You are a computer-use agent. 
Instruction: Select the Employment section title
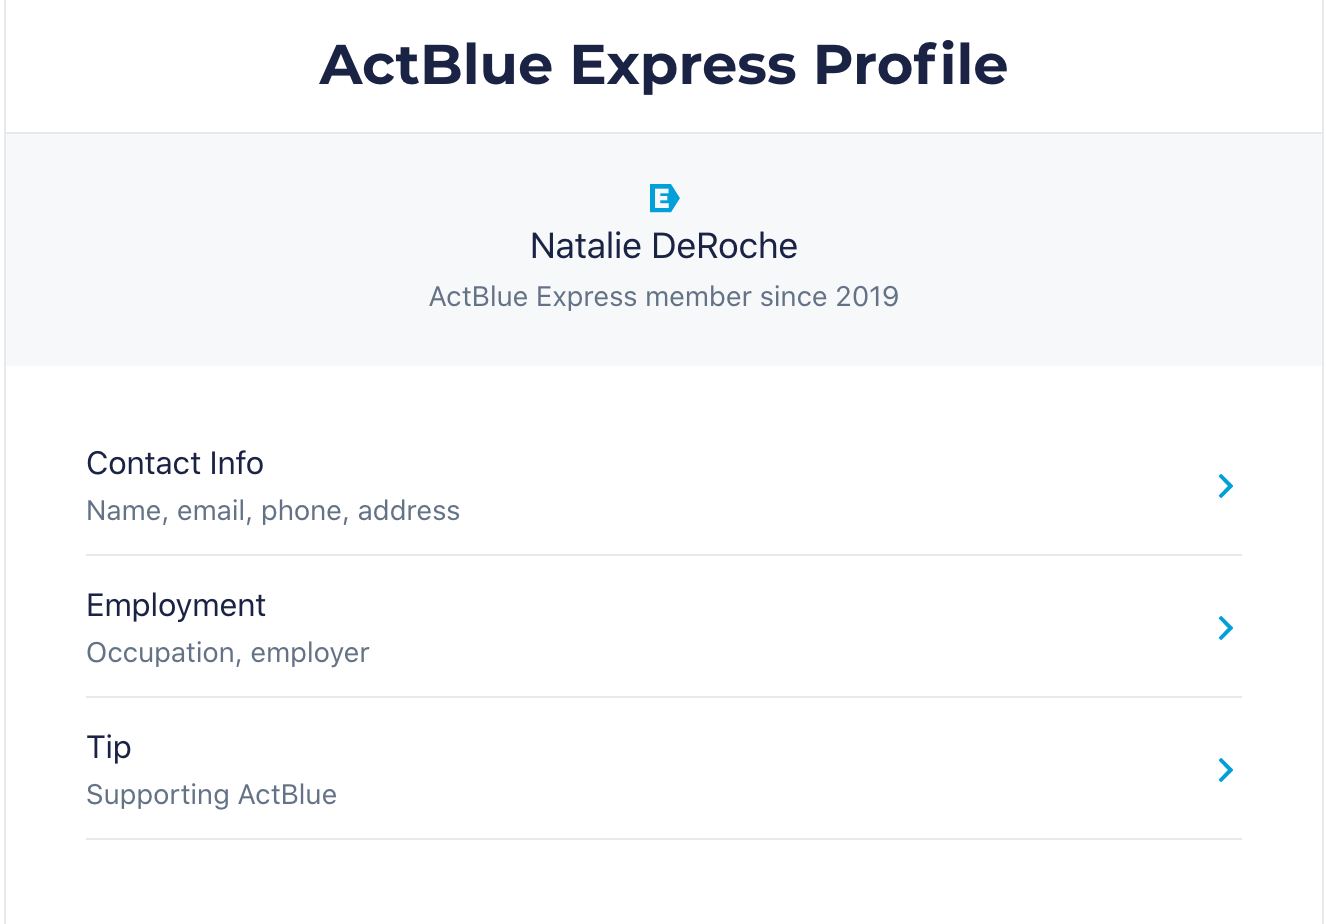click(176, 606)
